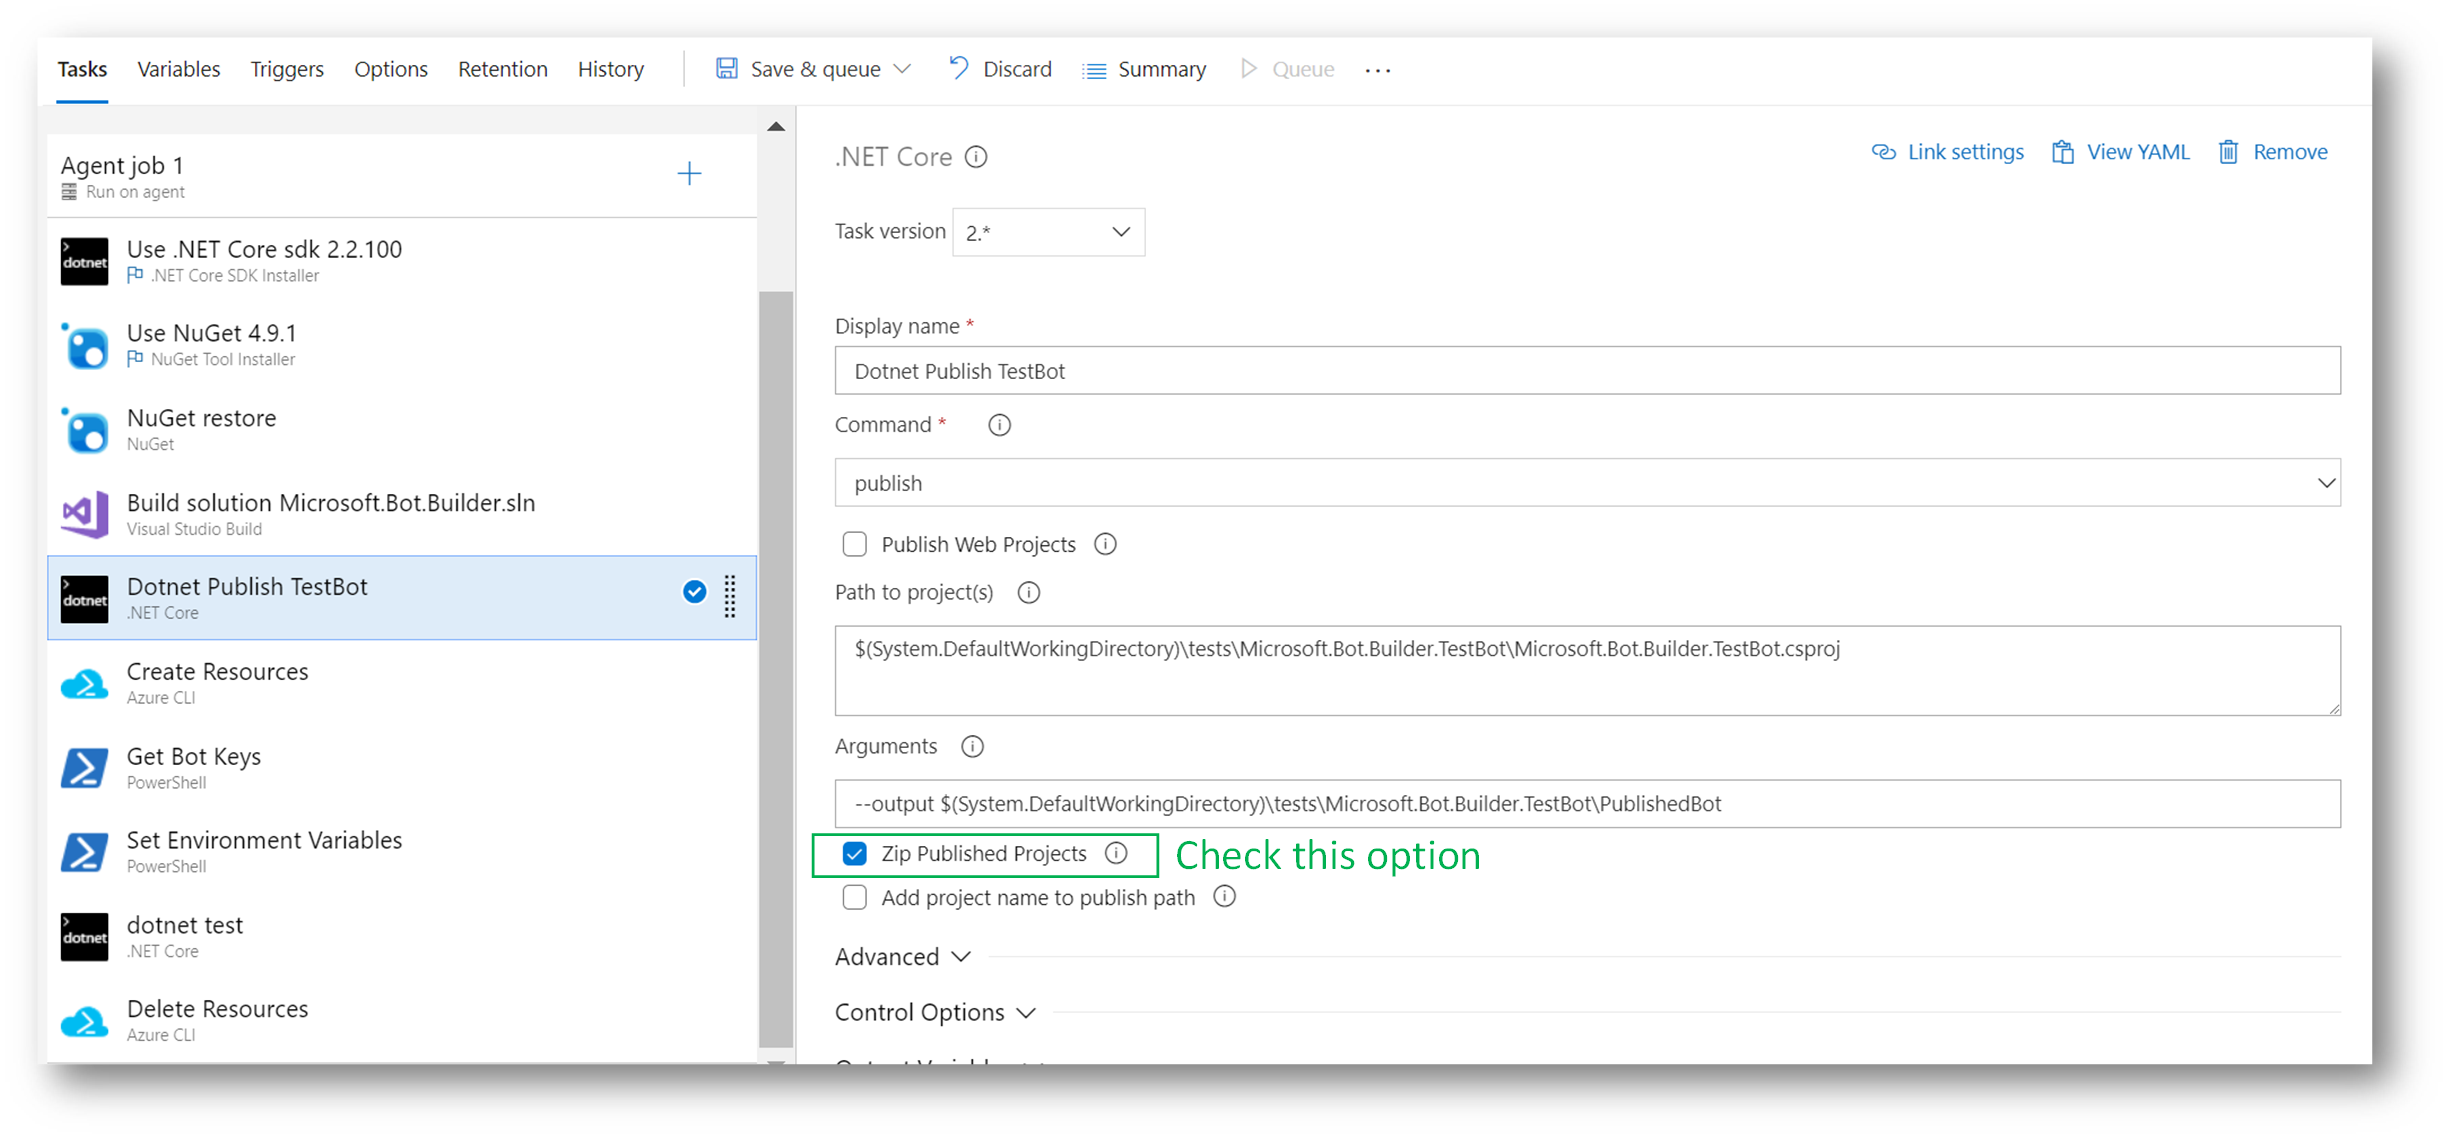Uncheck Zip Published Projects checkbox

pyautogui.click(x=854, y=854)
